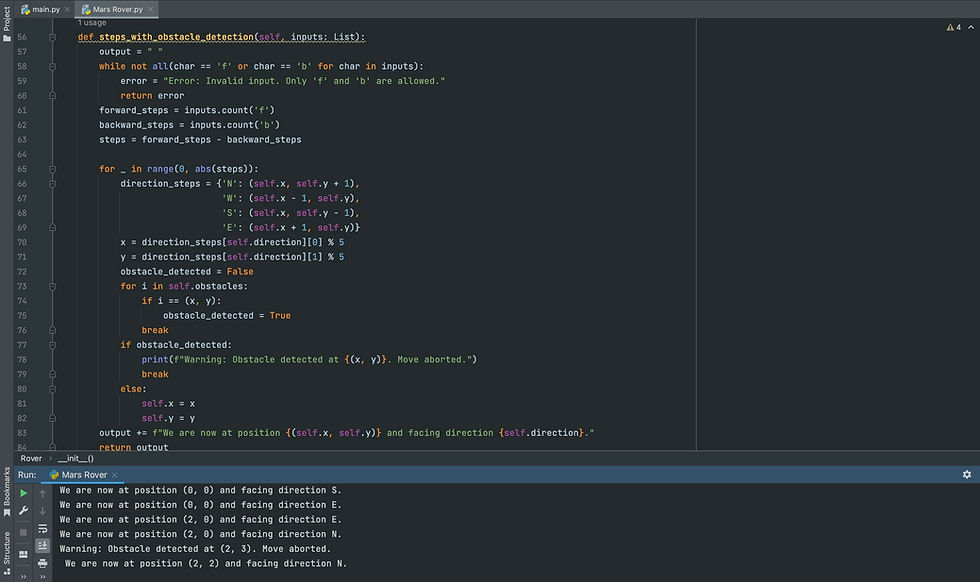Image resolution: width=980 pixels, height=582 pixels.
Task: Collapse the for loop fold at line 65
Action: tap(52, 169)
